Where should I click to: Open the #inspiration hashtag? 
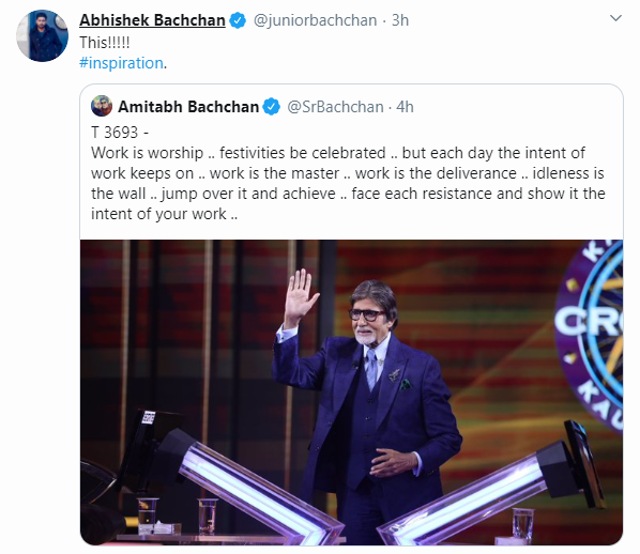point(121,63)
